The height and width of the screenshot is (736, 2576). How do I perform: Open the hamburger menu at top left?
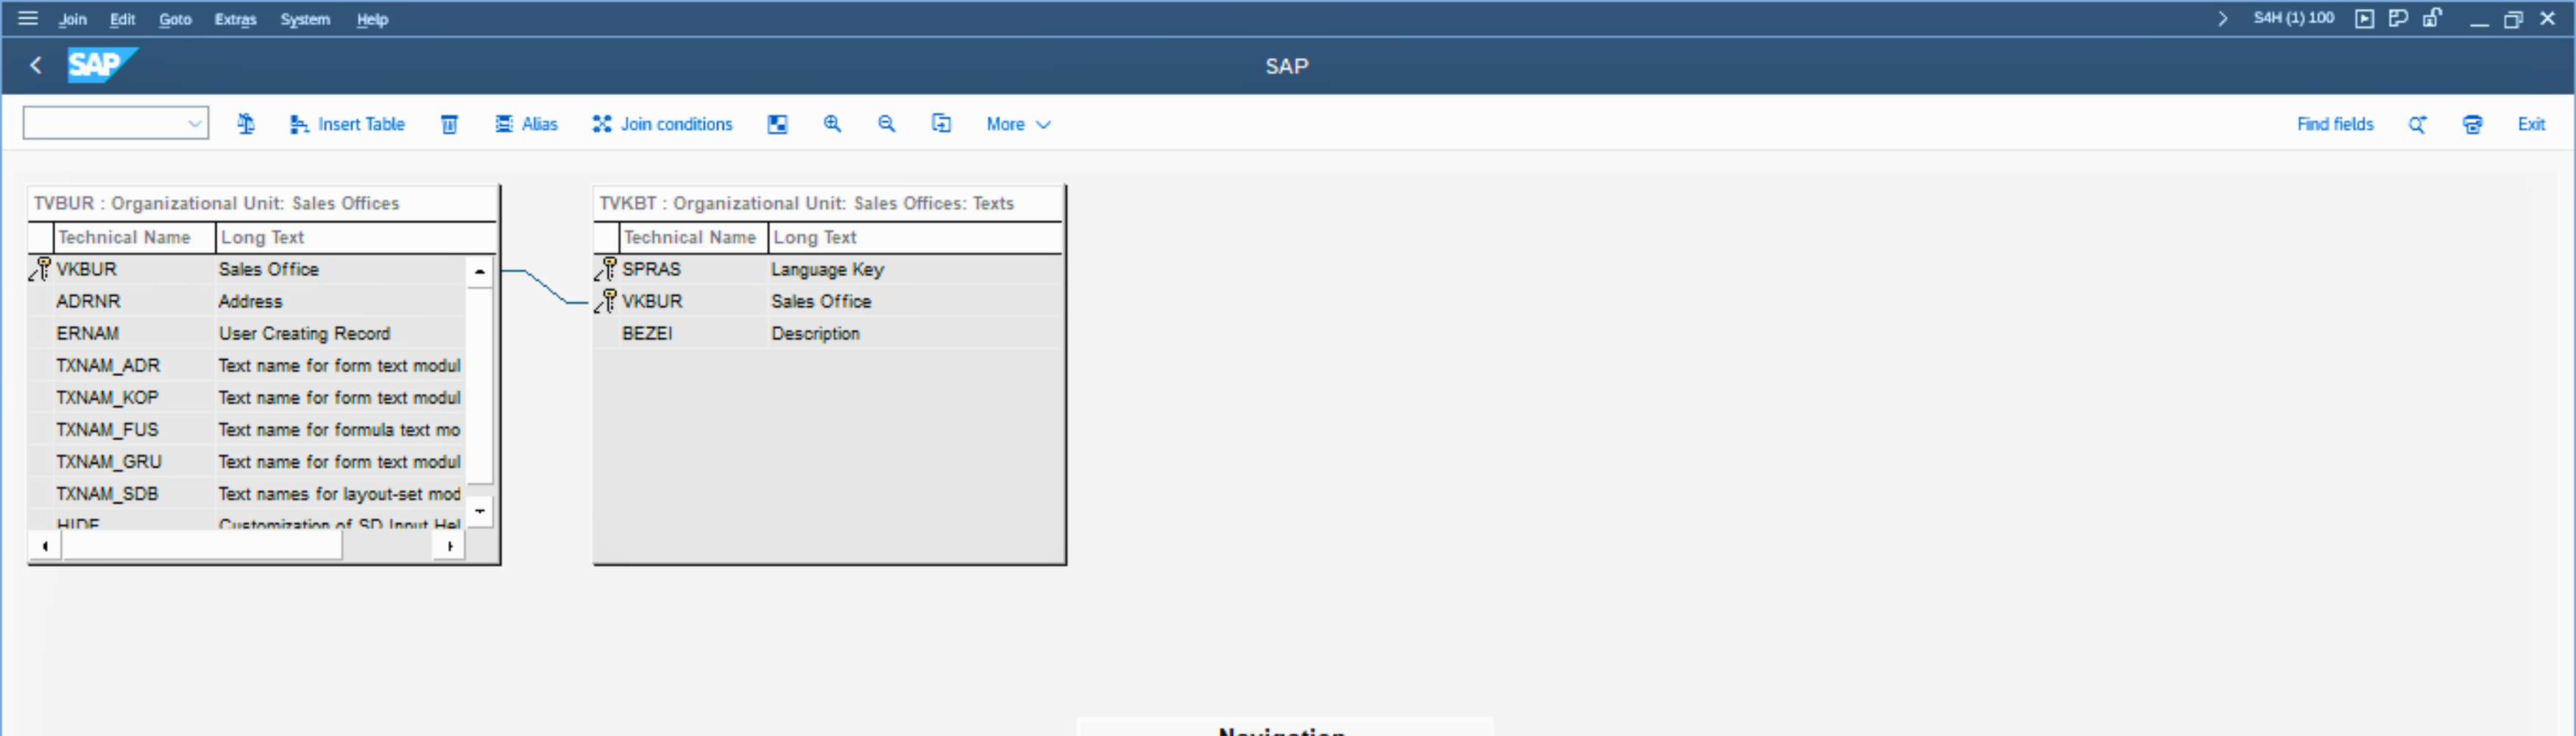pyautogui.click(x=28, y=18)
